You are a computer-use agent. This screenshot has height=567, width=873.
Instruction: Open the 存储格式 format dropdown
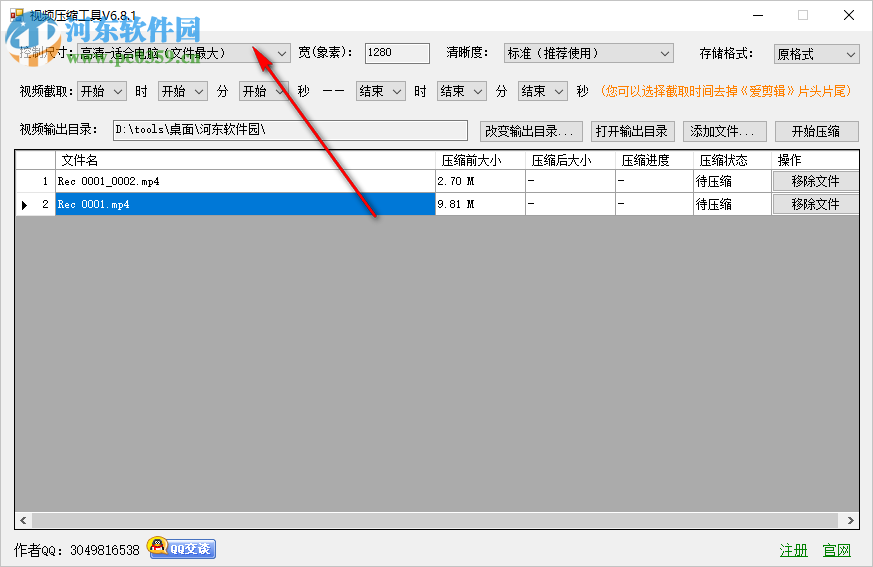(816, 54)
